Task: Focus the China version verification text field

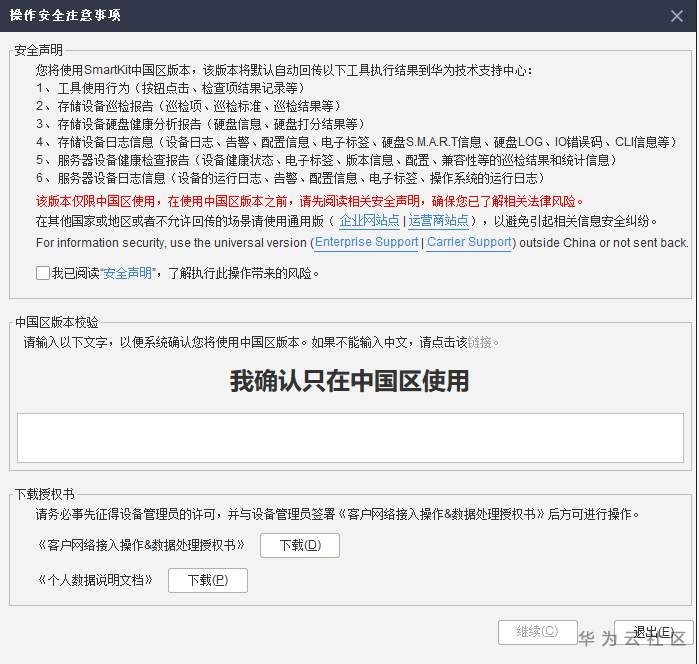Action: pyautogui.click(x=350, y=438)
